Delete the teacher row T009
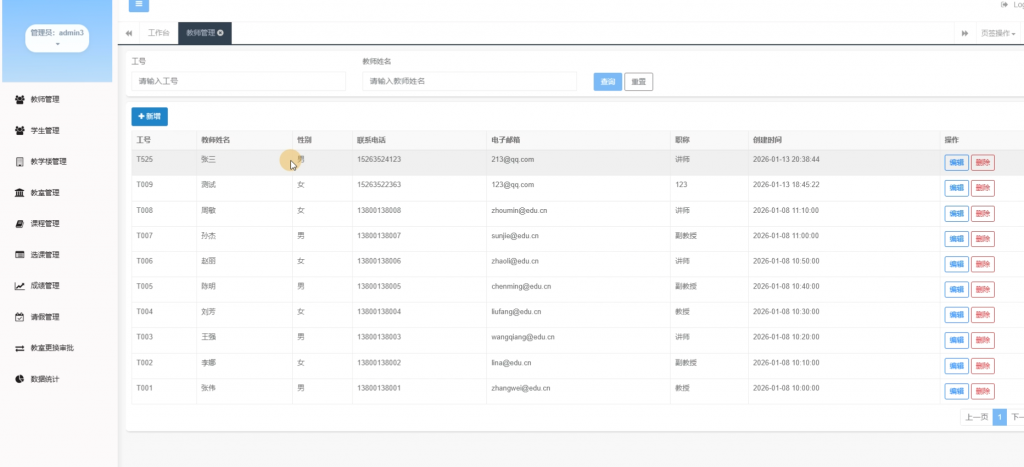 point(983,188)
